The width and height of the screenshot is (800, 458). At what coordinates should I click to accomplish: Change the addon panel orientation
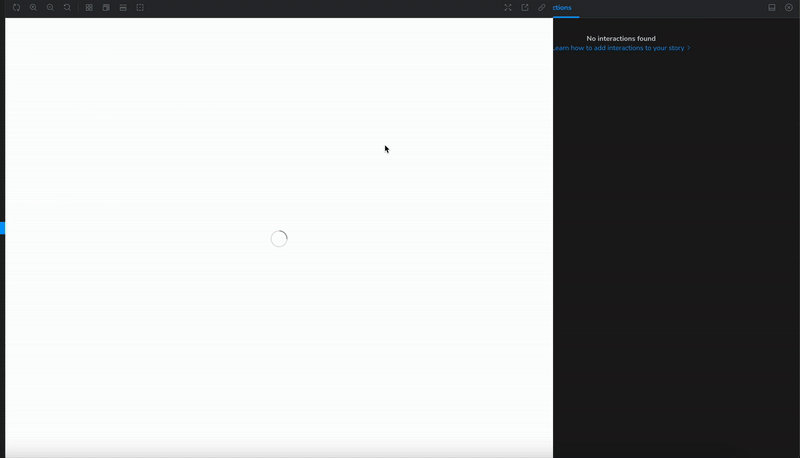(x=771, y=8)
